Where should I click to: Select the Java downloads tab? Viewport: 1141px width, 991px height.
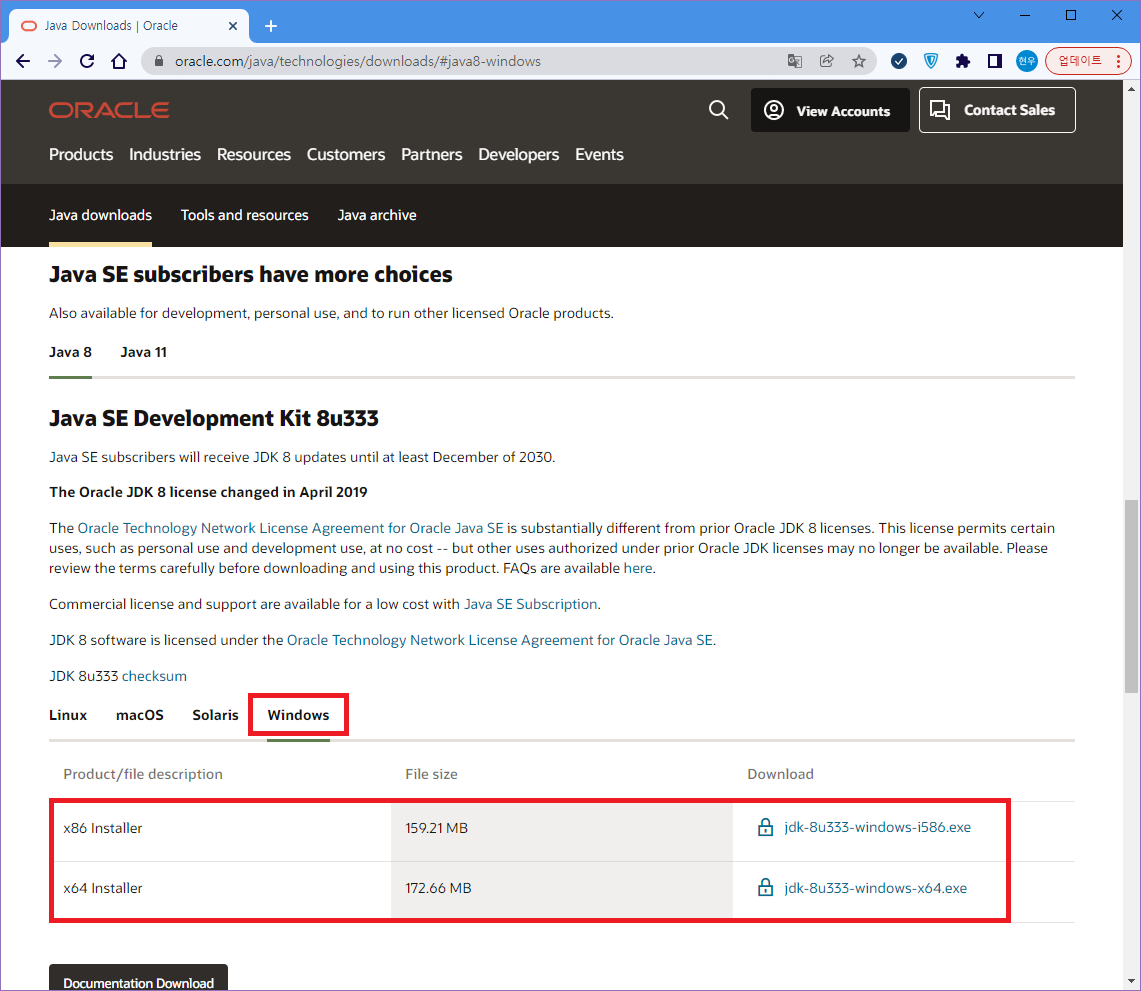tap(100, 215)
